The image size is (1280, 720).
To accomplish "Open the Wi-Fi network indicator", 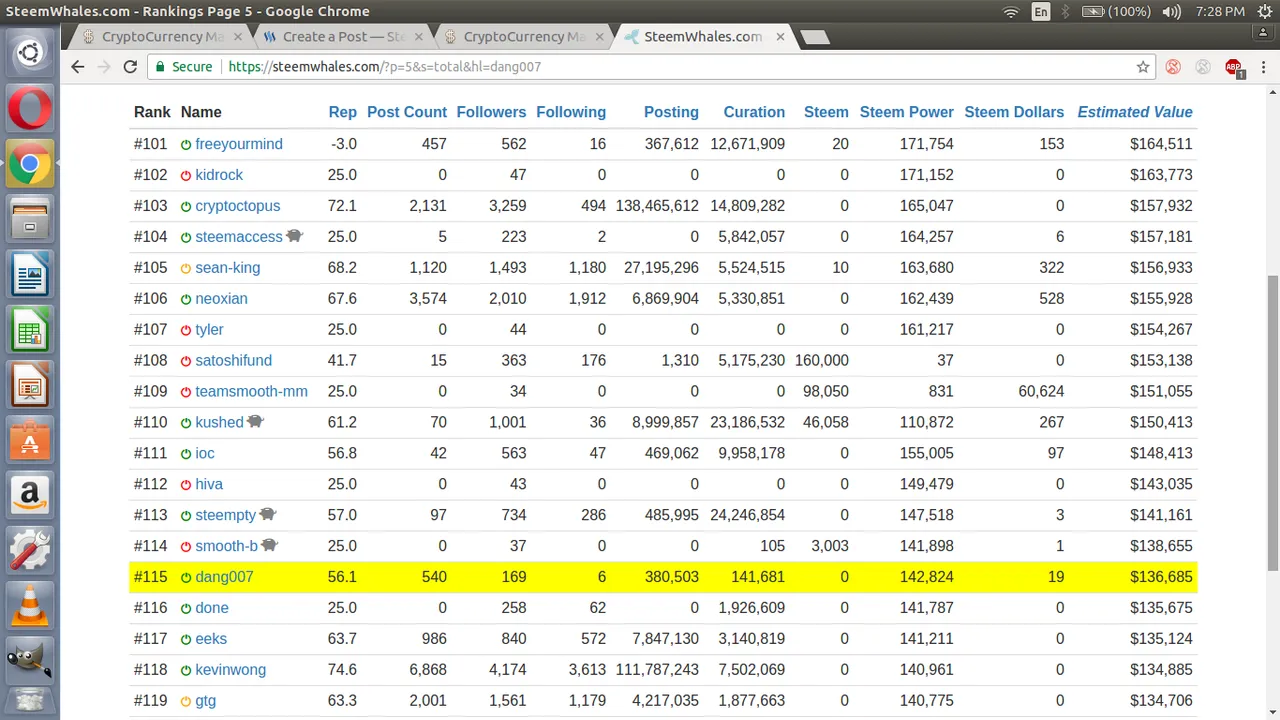I will pyautogui.click(x=1011, y=12).
